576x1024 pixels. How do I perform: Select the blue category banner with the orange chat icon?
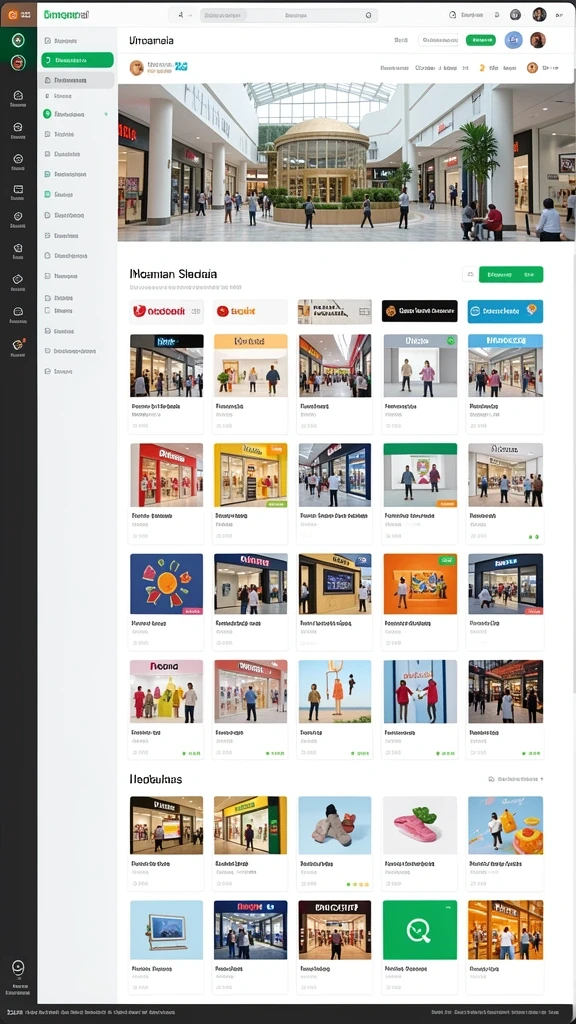click(505, 311)
